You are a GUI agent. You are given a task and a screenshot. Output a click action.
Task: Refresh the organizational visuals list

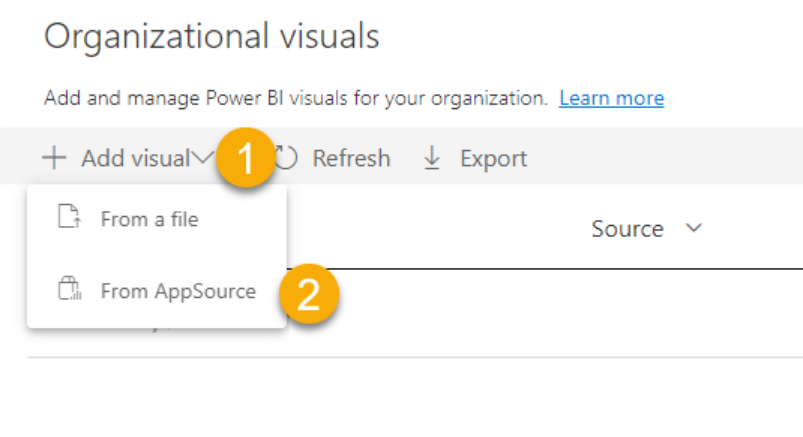(351, 158)
